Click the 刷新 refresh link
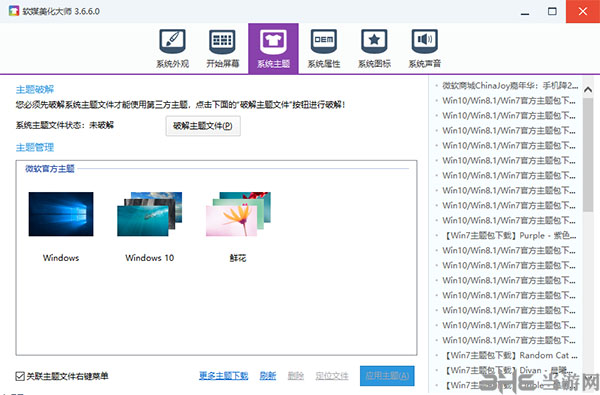The image size is (600, 395). 268,376
